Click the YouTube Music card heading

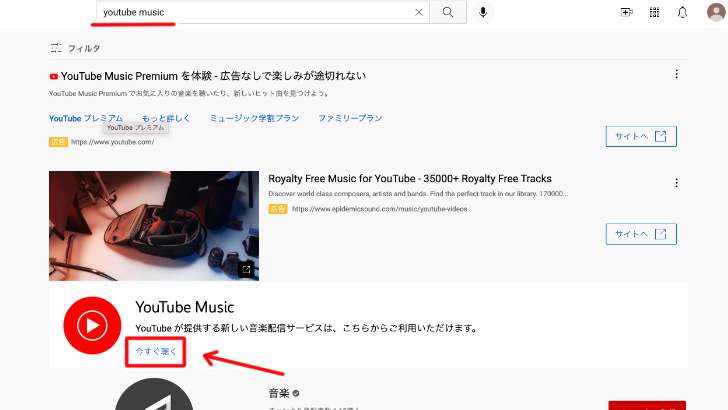185,307
